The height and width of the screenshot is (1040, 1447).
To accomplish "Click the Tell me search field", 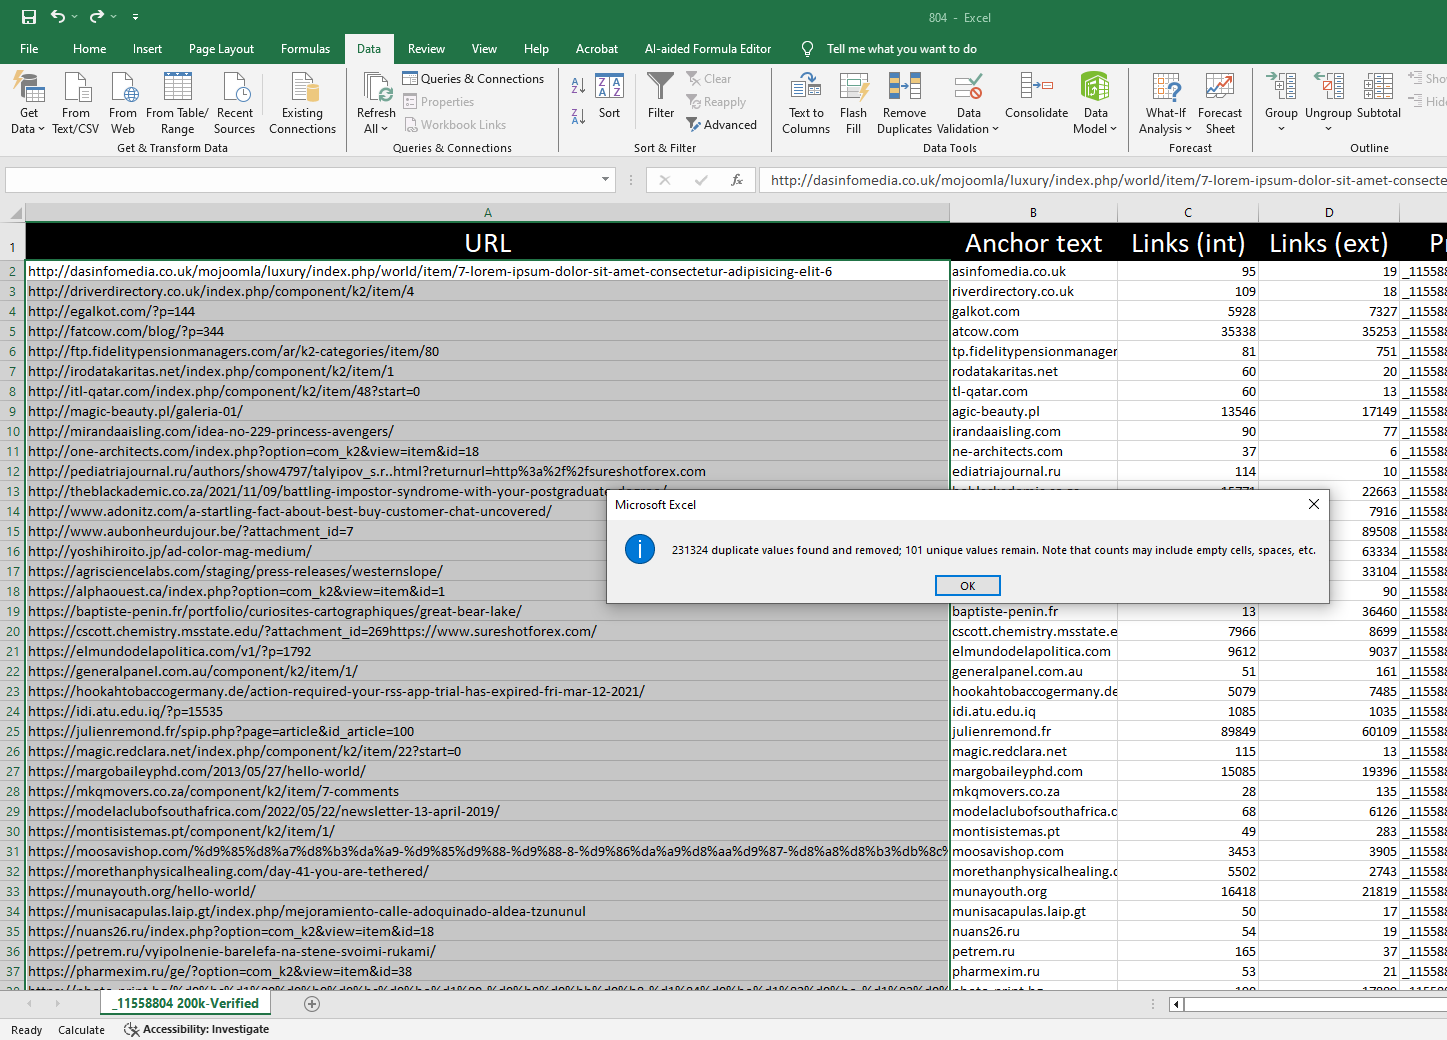I will pyautogui.click(x=901, y=49).
